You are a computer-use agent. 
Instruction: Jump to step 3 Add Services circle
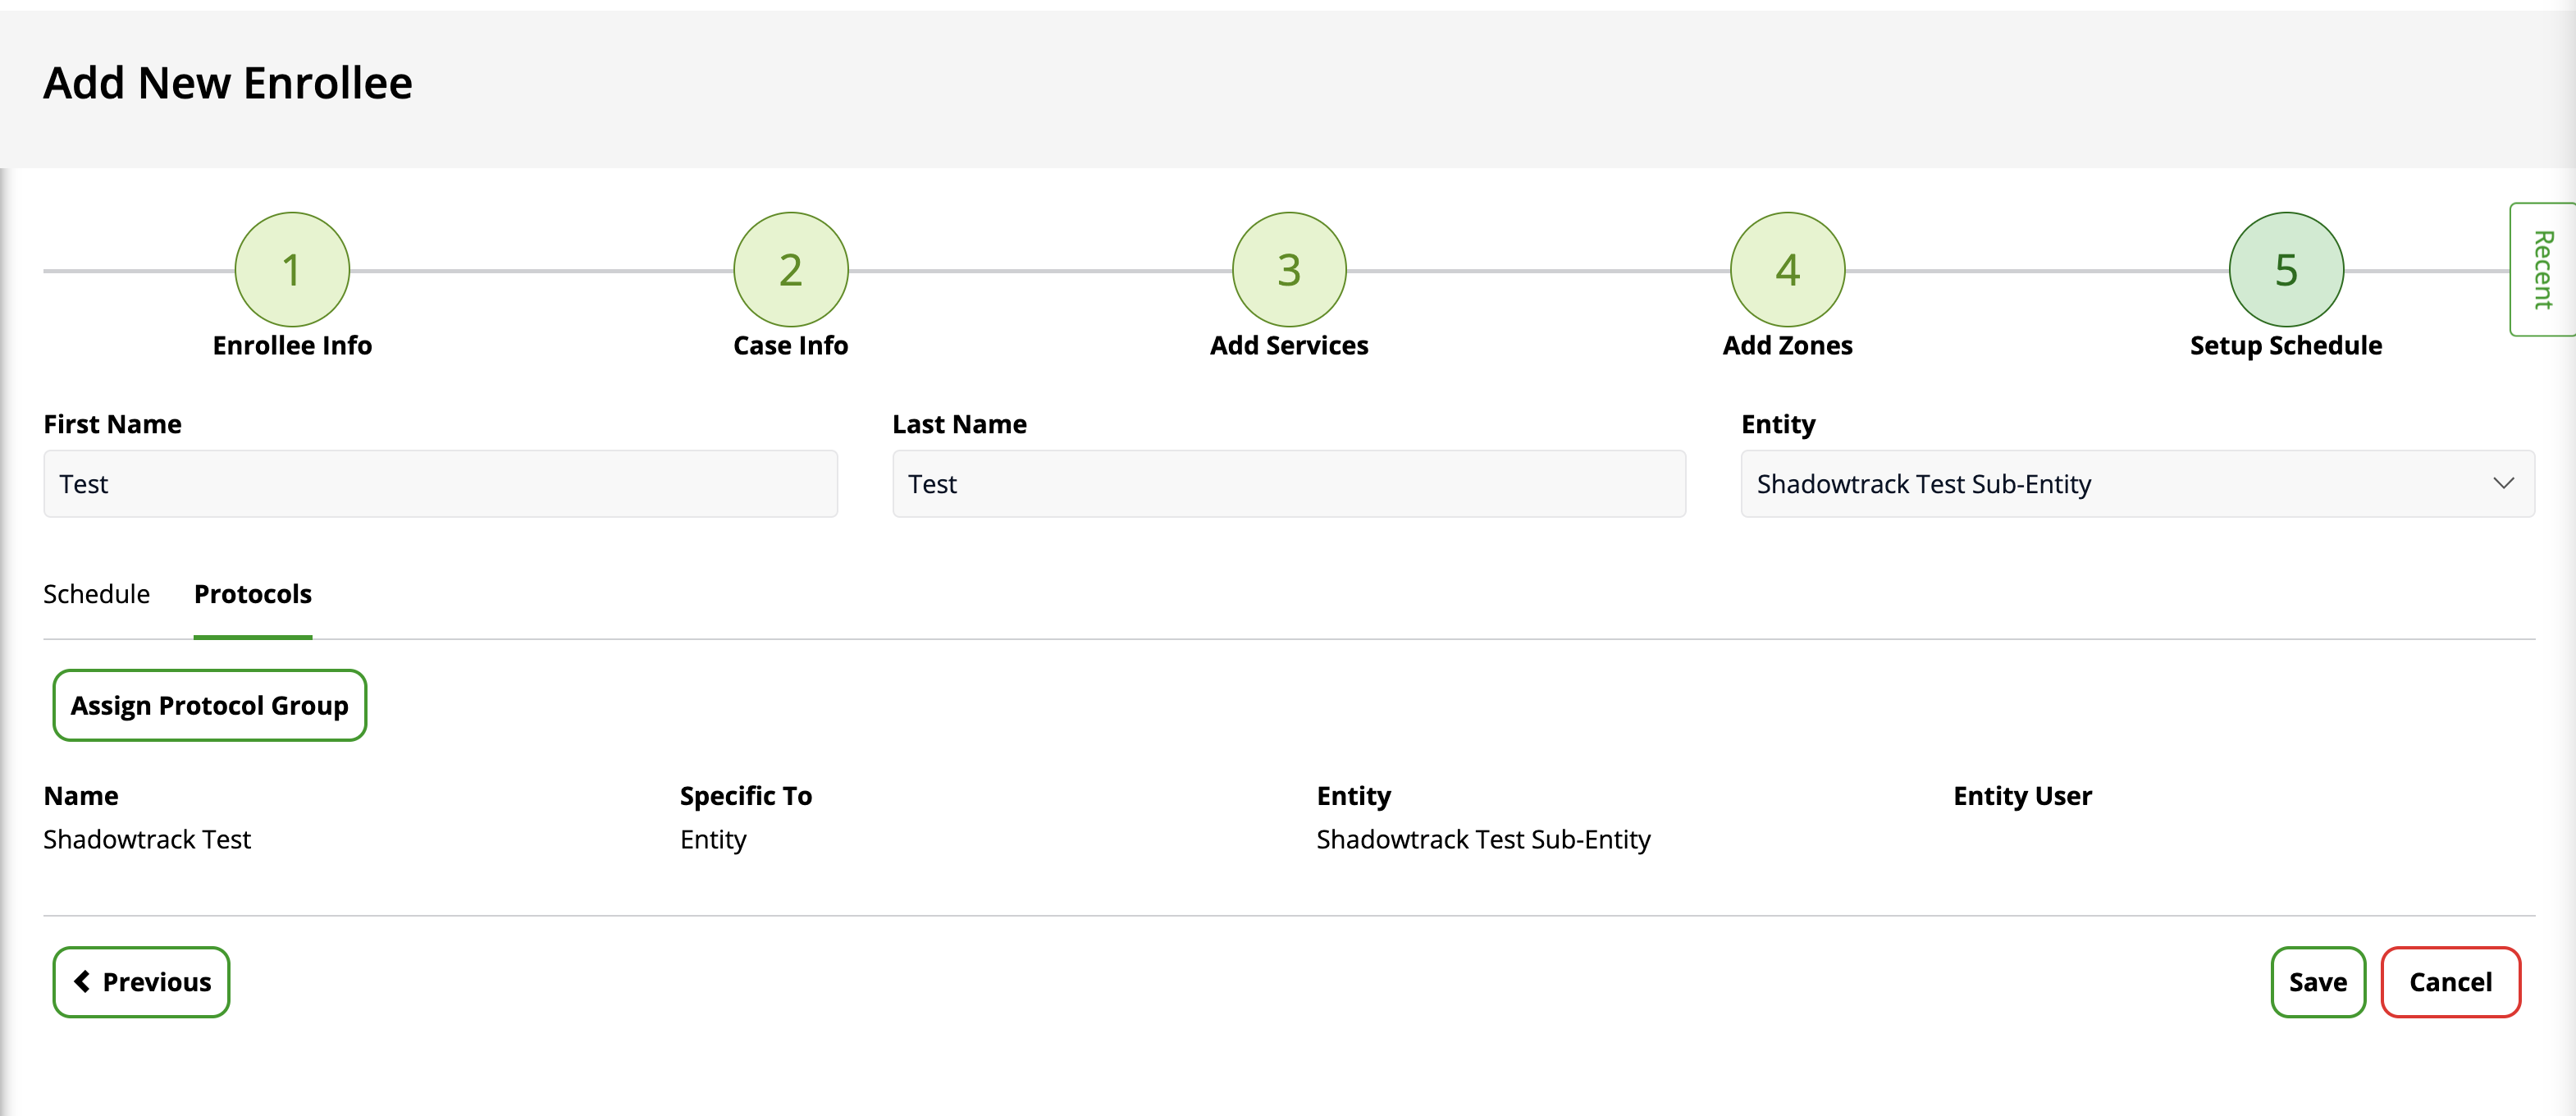(x=1289, y=269)
